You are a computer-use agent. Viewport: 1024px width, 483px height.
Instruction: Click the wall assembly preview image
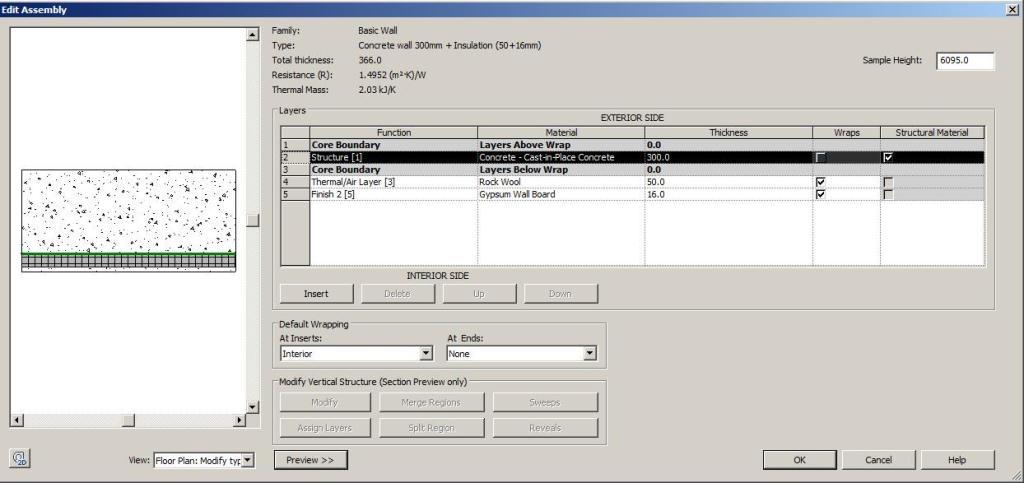(x=129, y=220)
